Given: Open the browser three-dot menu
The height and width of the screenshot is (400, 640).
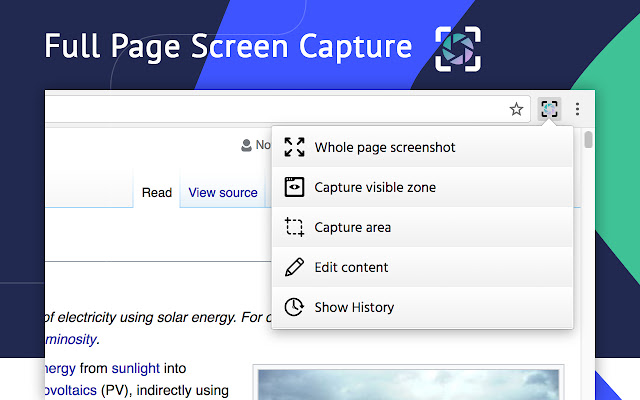Looking at the screenshot, I should pyautogui.click(x=577, y=109).
